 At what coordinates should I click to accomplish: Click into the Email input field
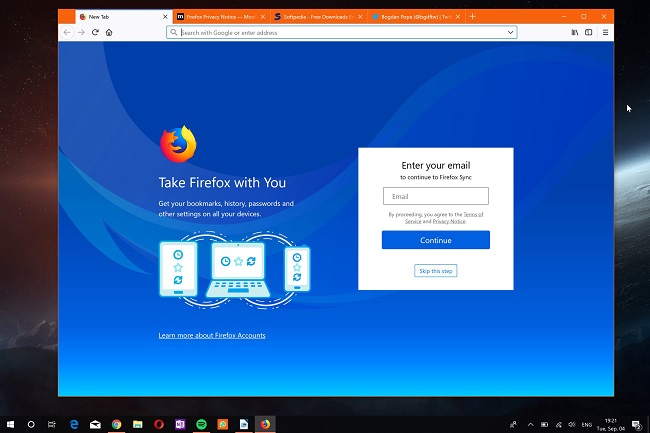435,197
